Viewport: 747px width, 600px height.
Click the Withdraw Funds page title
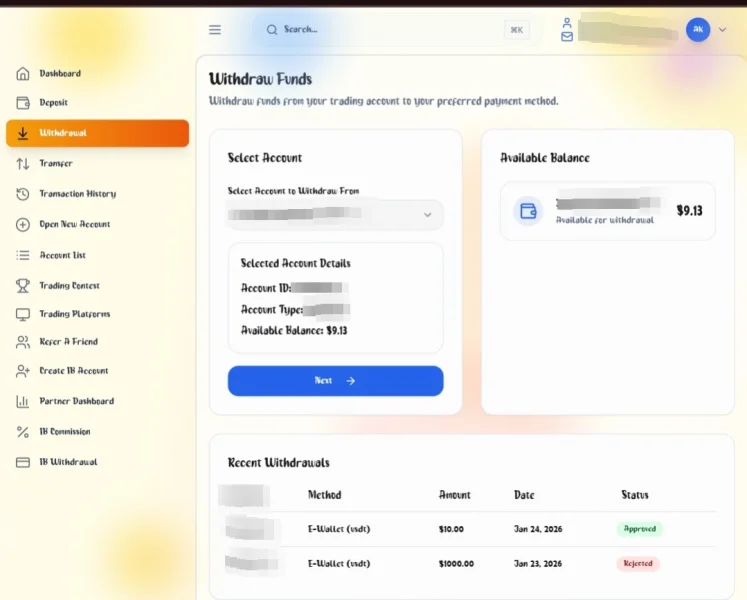pyautogui.click(x=260, y=79)
